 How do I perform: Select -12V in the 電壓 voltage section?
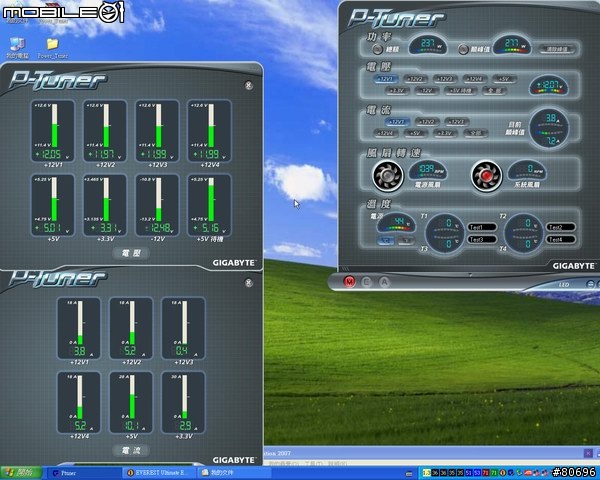coord(426,91)
